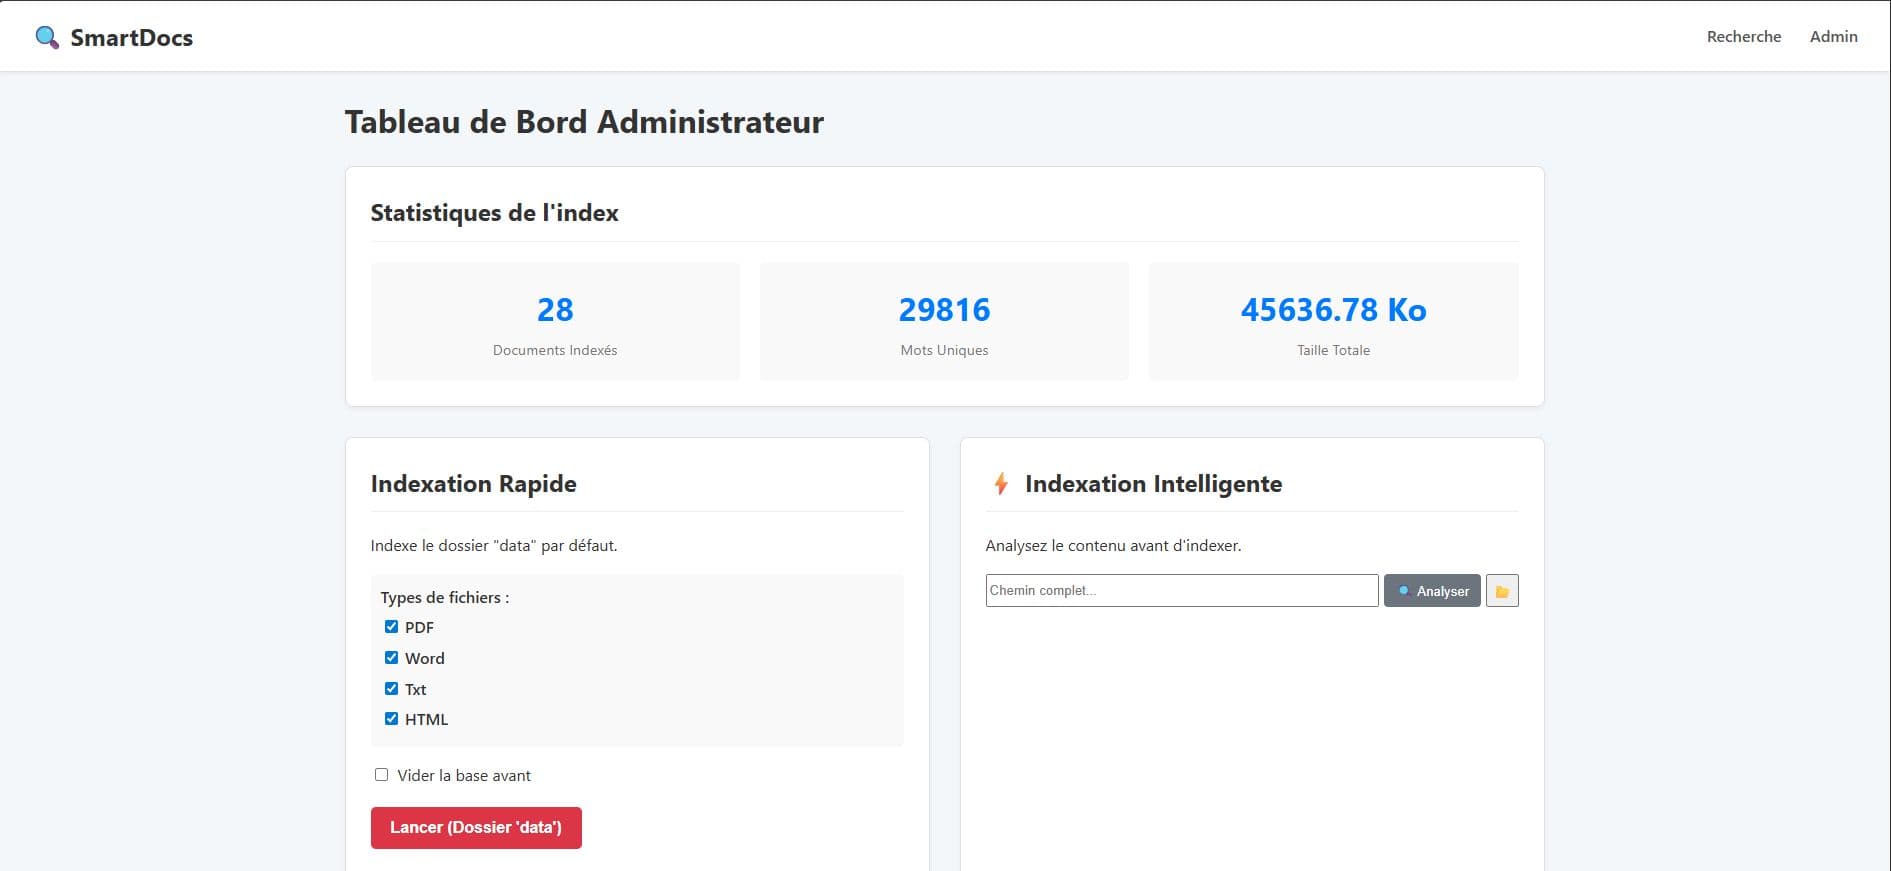1891x871 pixels.
Task: Click the 'Mots Uniques' label
Action: click(x=944, y=350)
